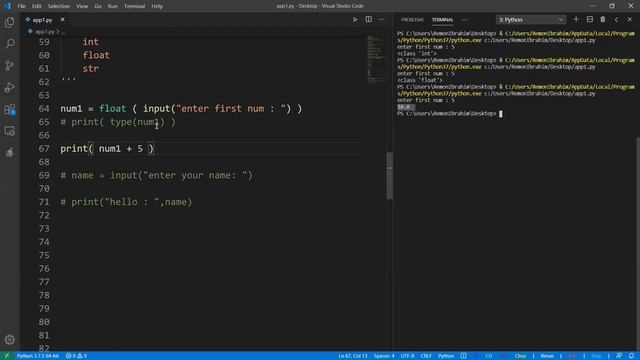Image resolution: width=640 pixels, height=360 pixels.
Task: Open the Help menu
Action: [157, 6]
